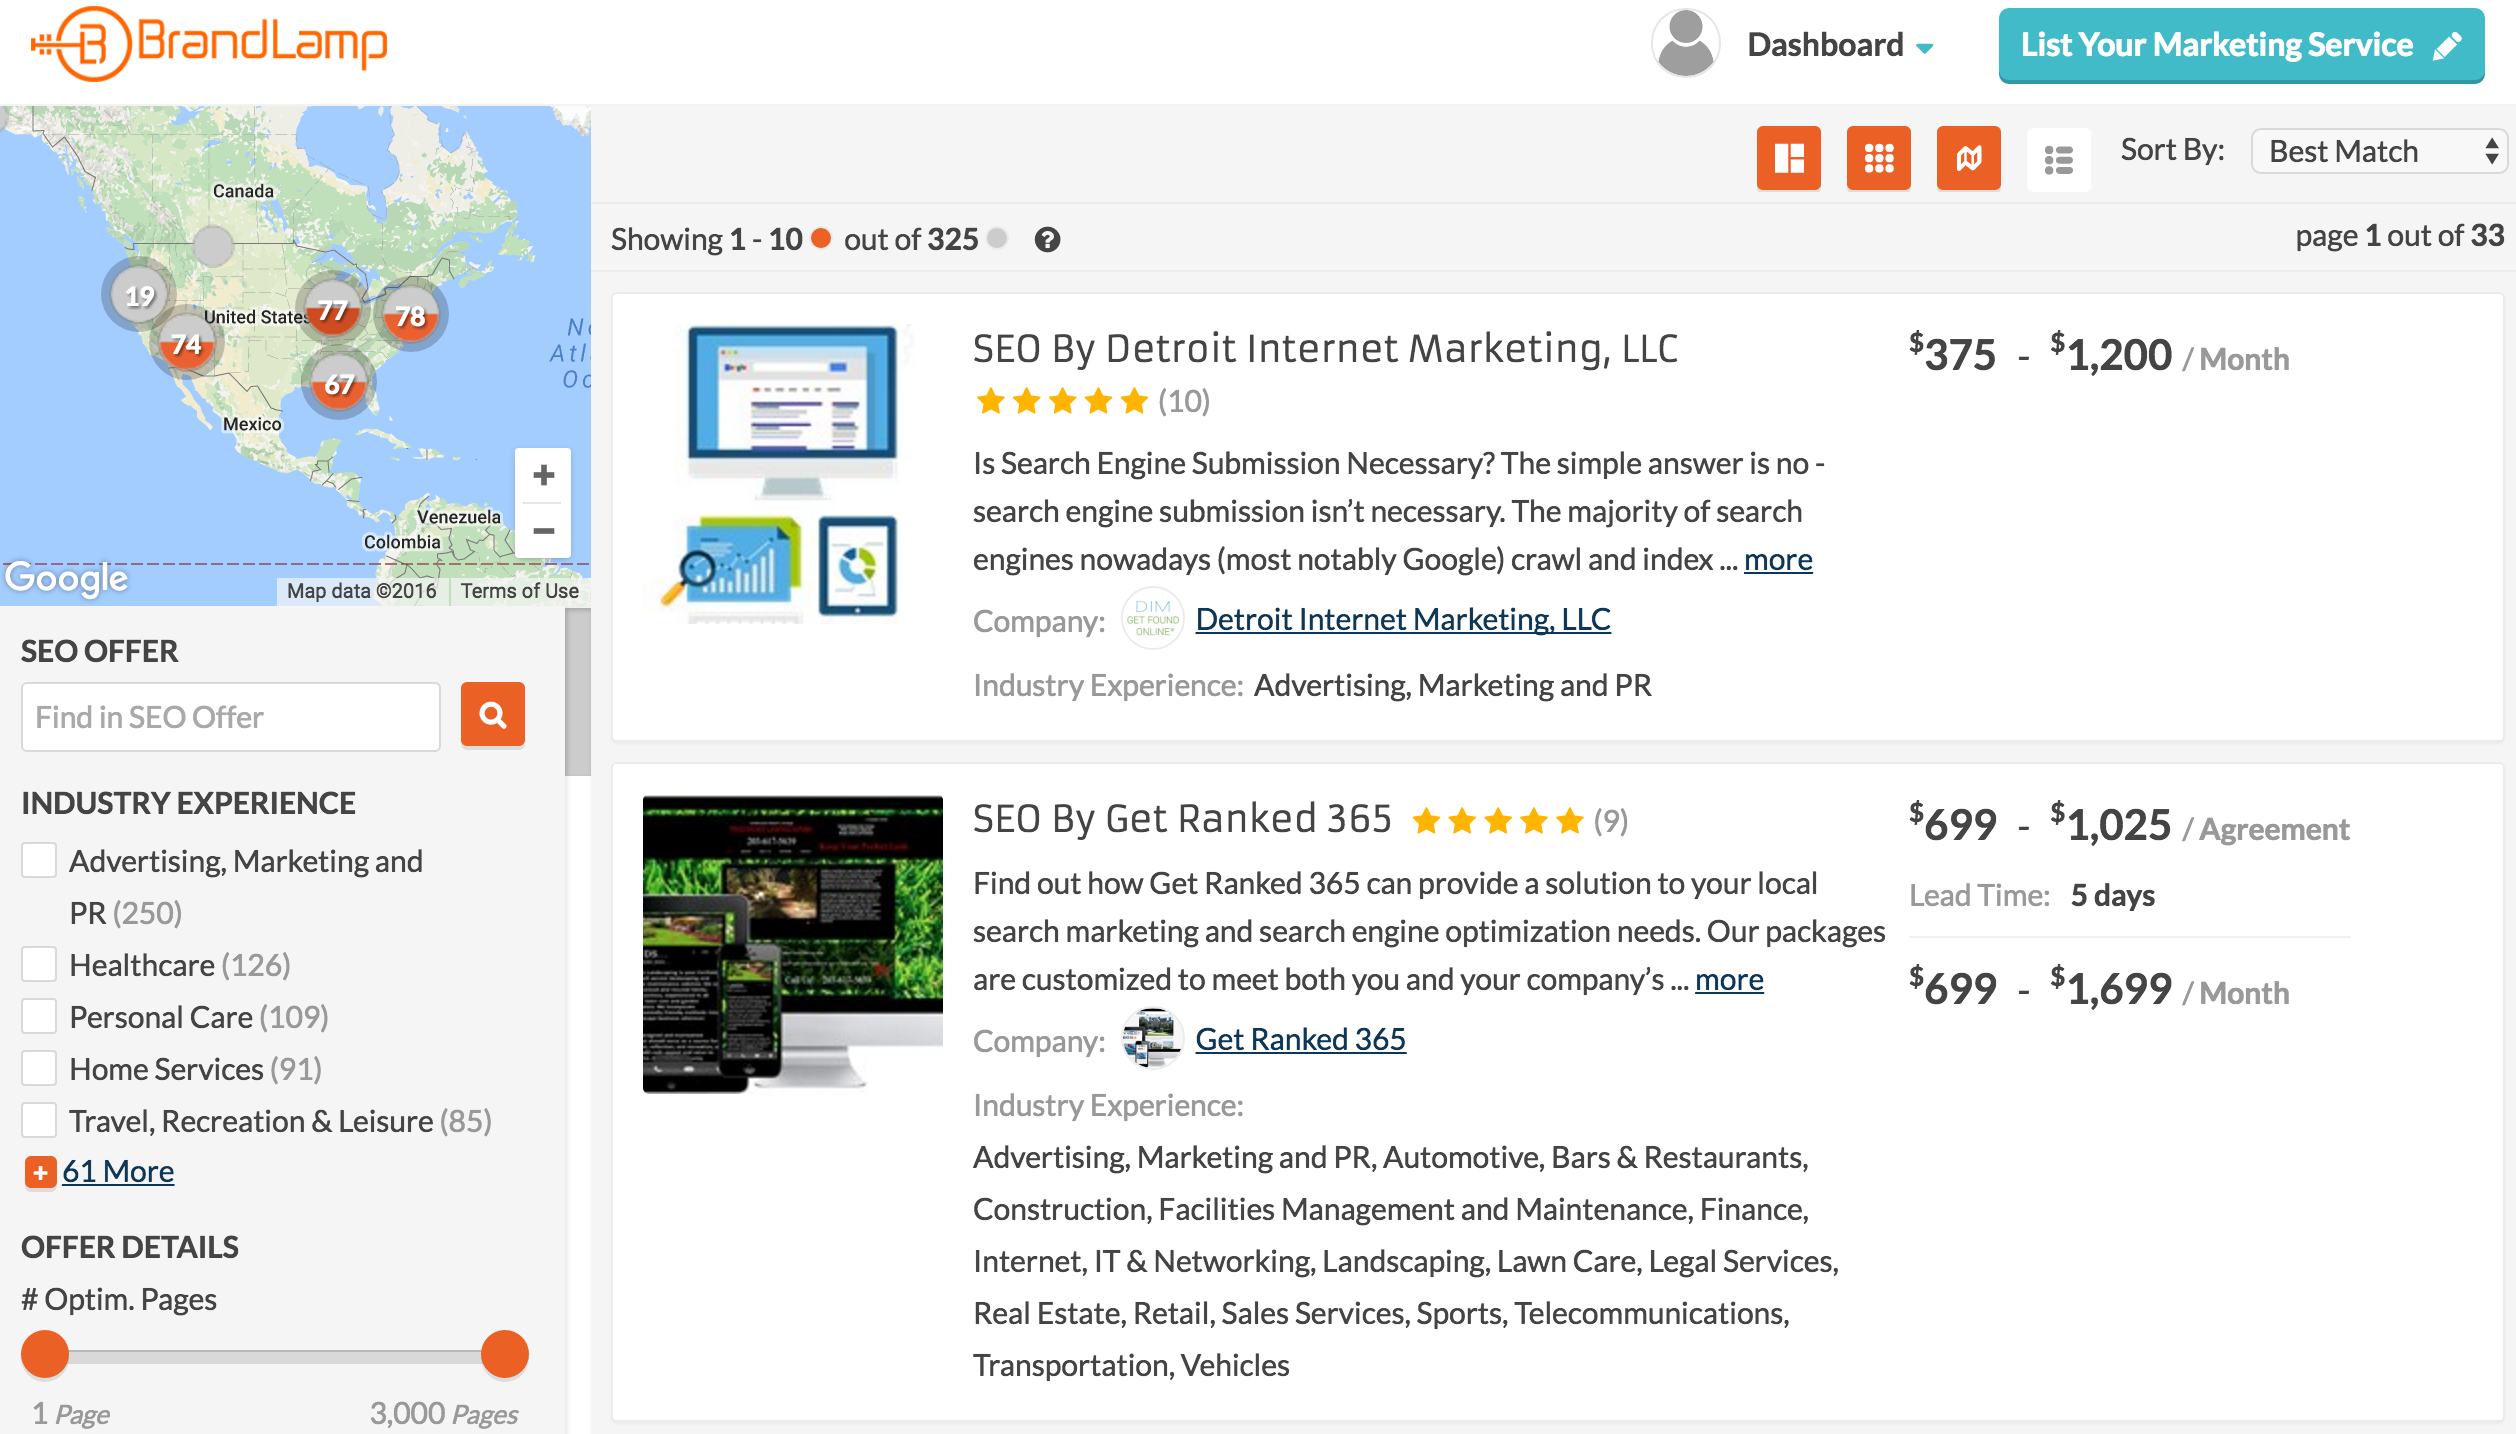The height and width of the screenshot is (1434, 2516).
Task: Select the map view icon
Action: pyautogui.click(x=1968, y=158)
